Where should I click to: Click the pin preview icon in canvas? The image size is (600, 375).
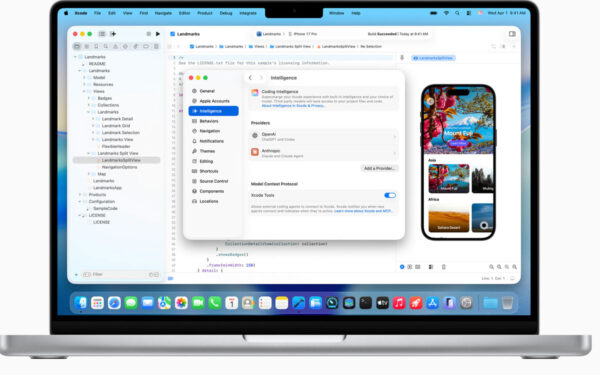[x=402, y=58]
